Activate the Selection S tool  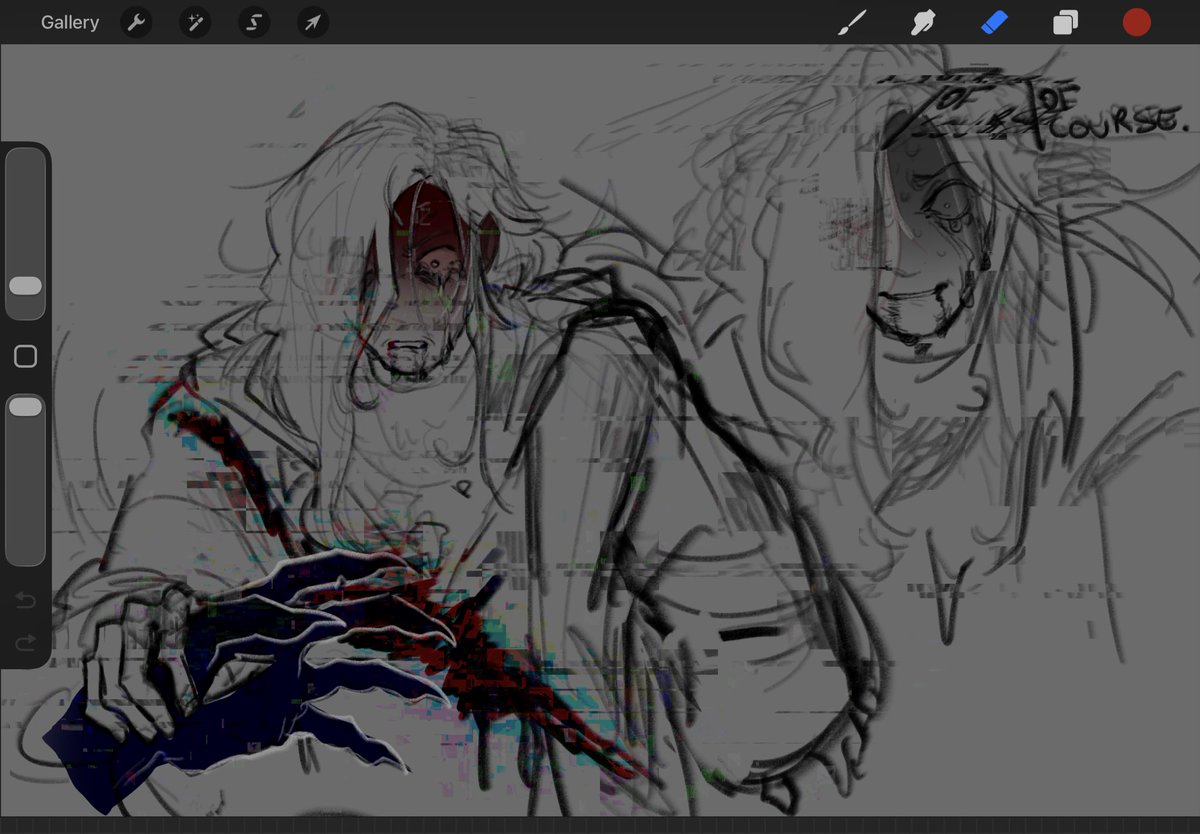(254, 22)
